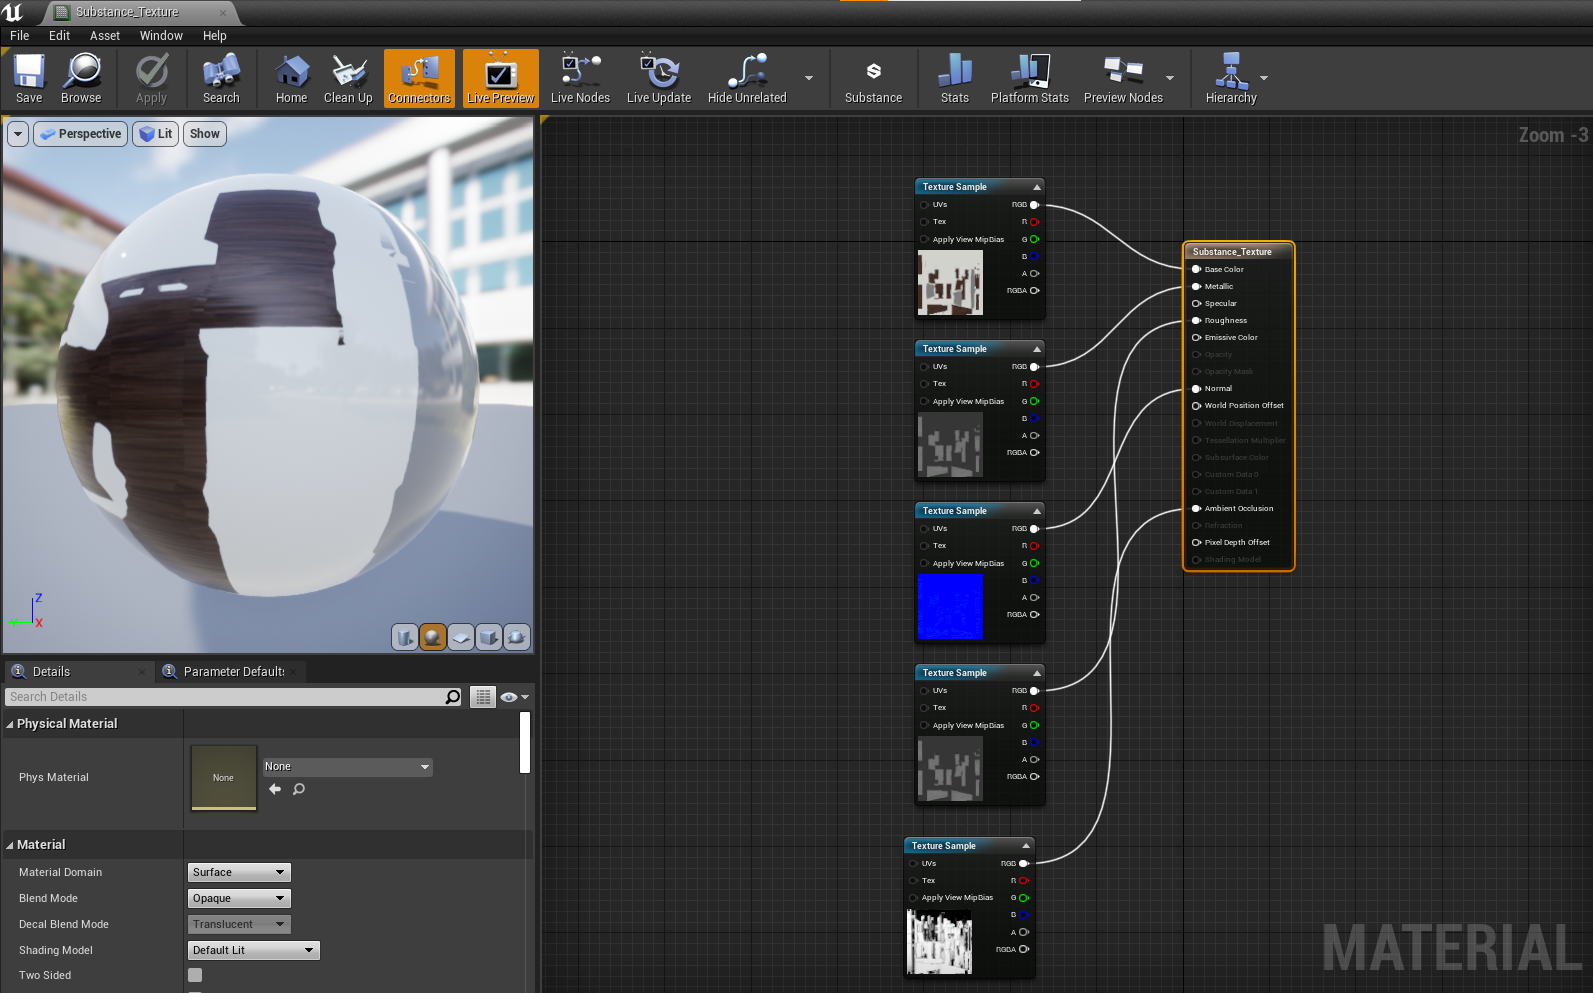Viewport: 1593px width, 993px height.
Task: Click the Apply toolbar icon
Action: click(151, 79)
